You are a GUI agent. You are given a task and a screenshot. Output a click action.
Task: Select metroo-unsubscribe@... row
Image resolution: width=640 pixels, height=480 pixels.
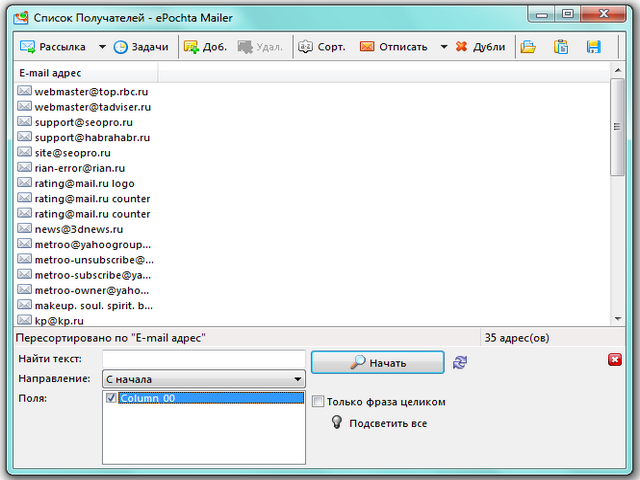coord(94,260)
